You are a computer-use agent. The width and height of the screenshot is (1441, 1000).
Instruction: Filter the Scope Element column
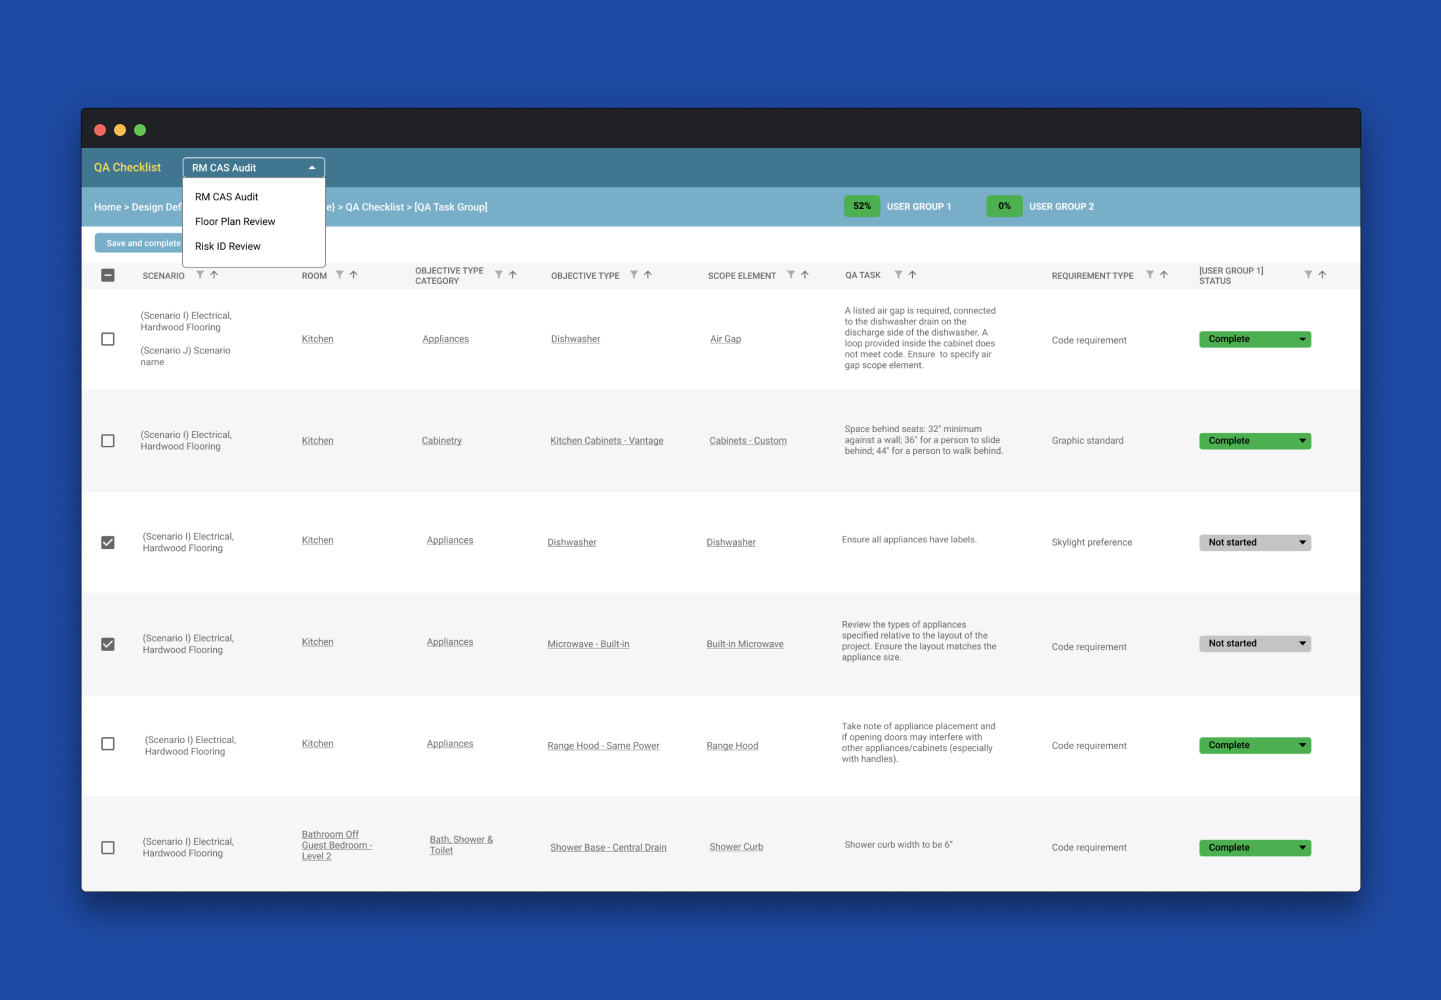click(791, 275)
